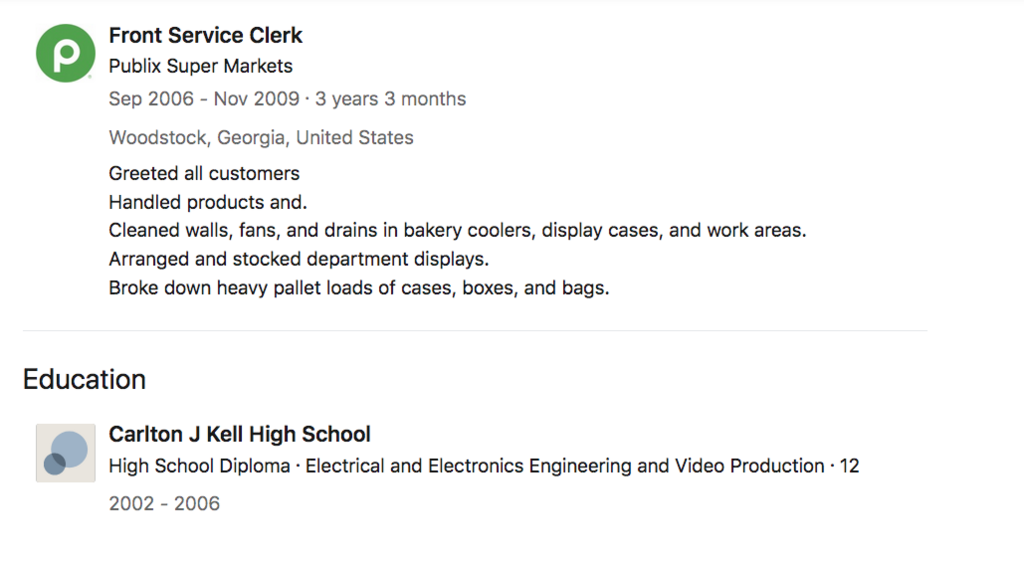Open the Front Service Clerk job title

[205, 36]
